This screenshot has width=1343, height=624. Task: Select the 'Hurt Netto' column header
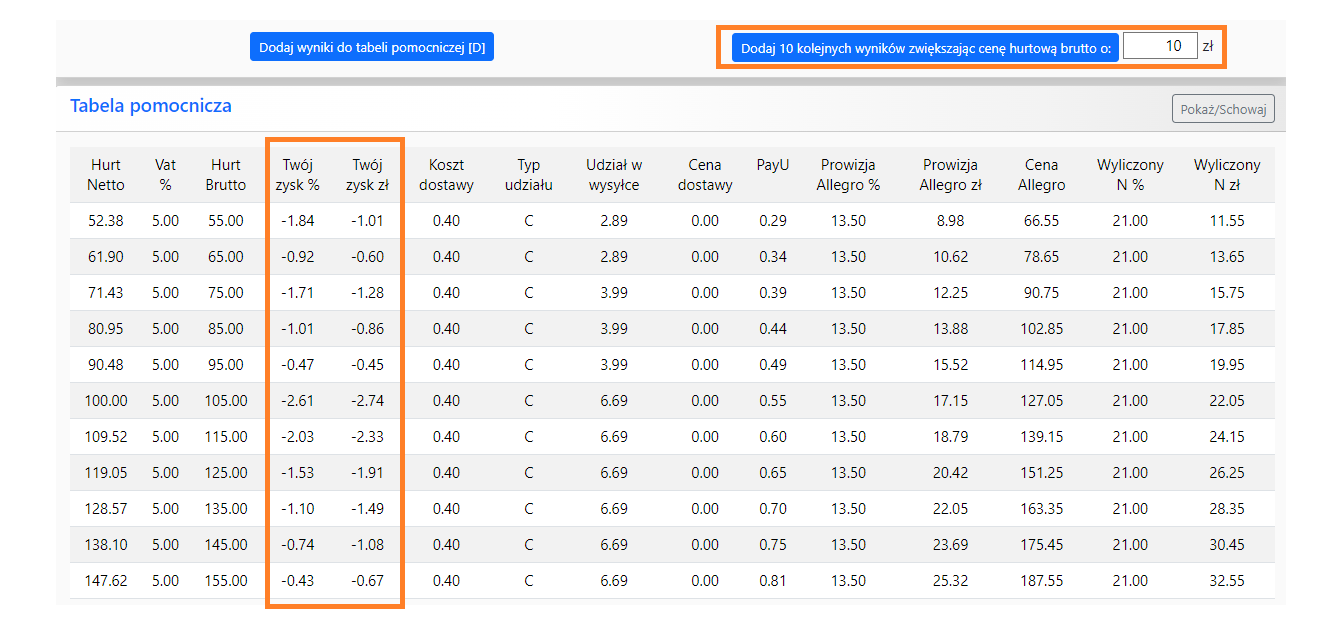tap(106, 175)
